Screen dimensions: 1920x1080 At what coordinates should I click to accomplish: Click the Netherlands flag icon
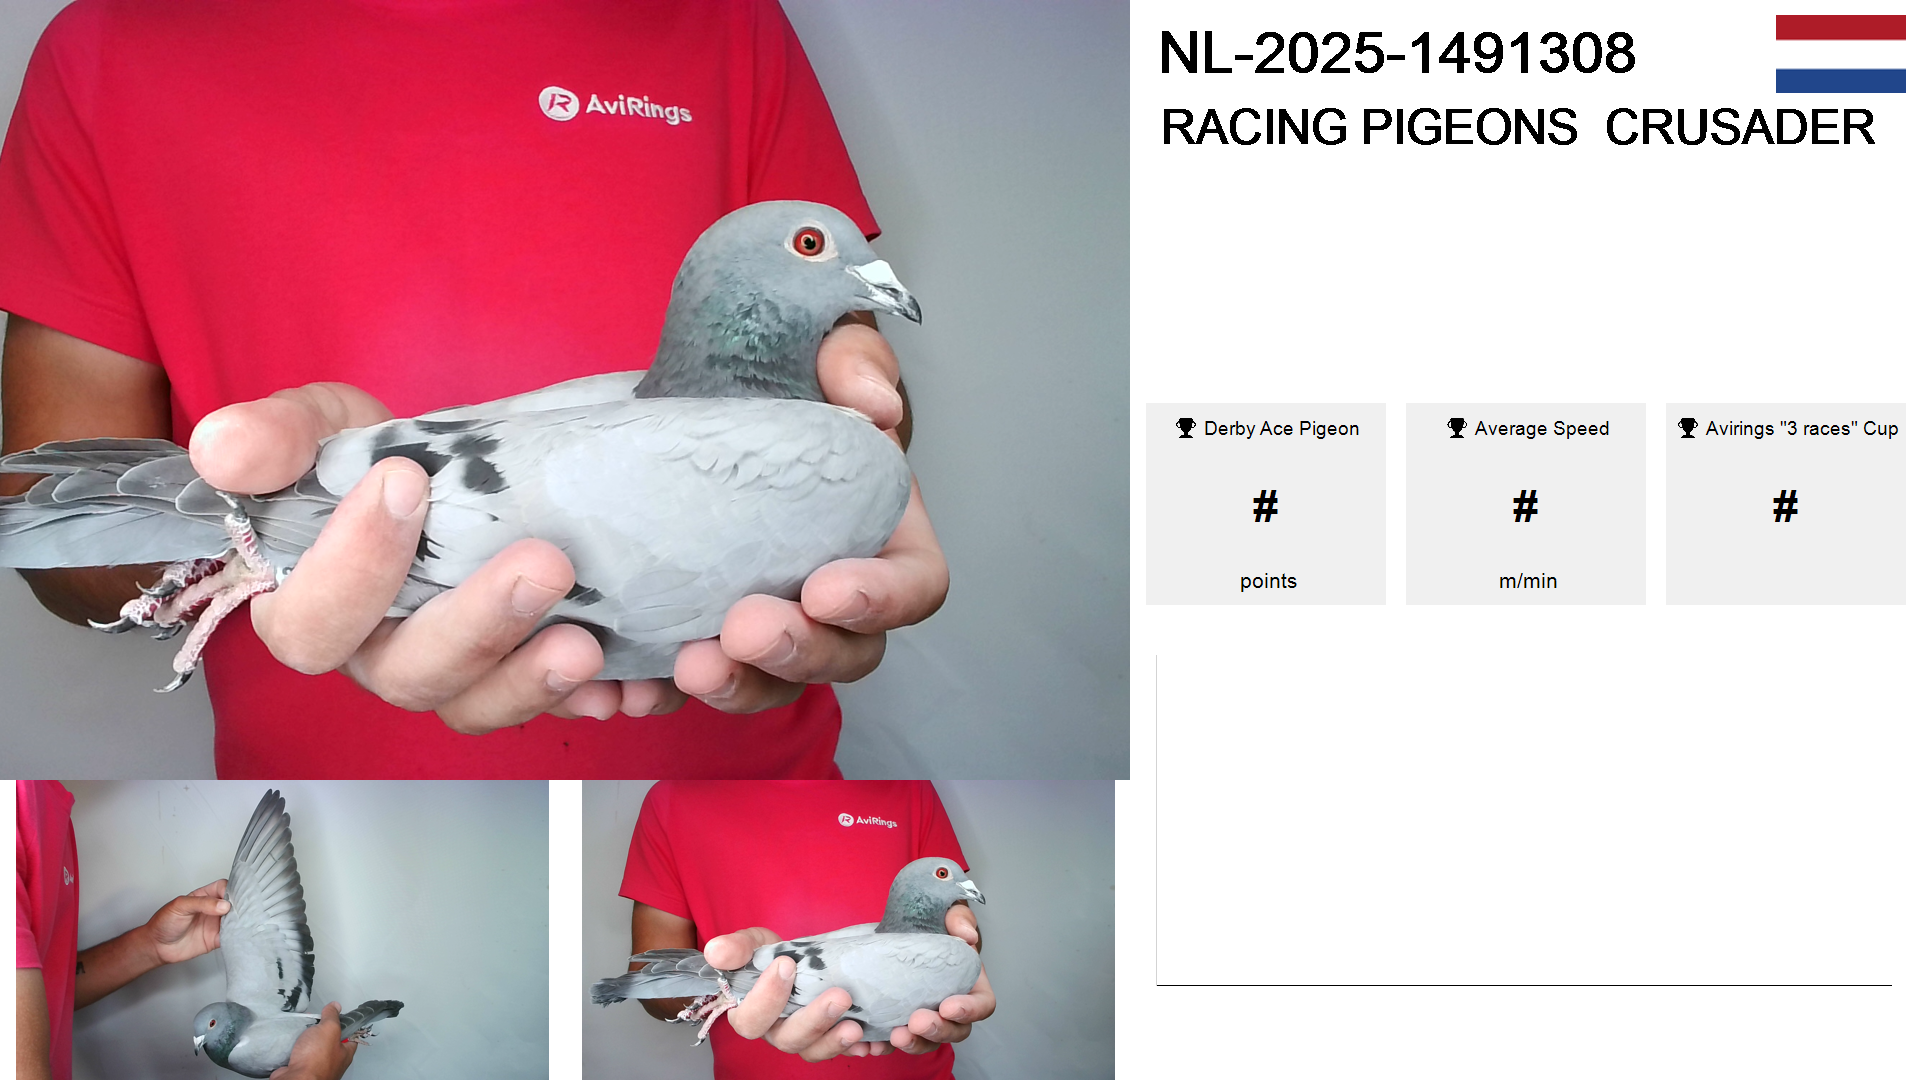[x=1840, y=54]
